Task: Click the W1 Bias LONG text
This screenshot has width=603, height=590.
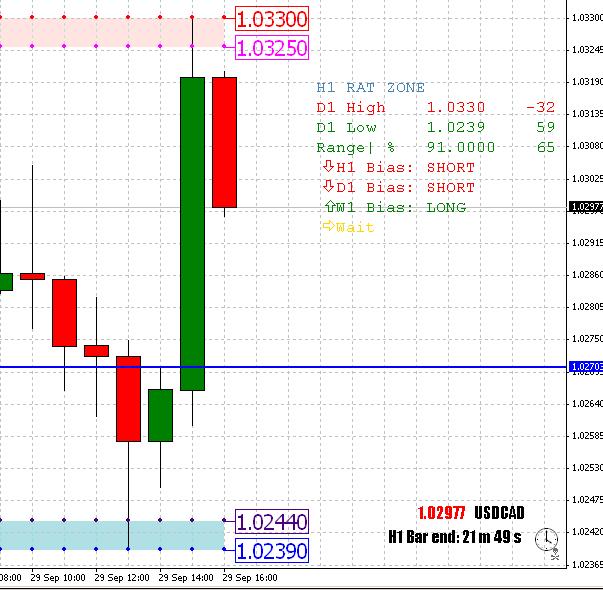Action: (x=446, y=208)
